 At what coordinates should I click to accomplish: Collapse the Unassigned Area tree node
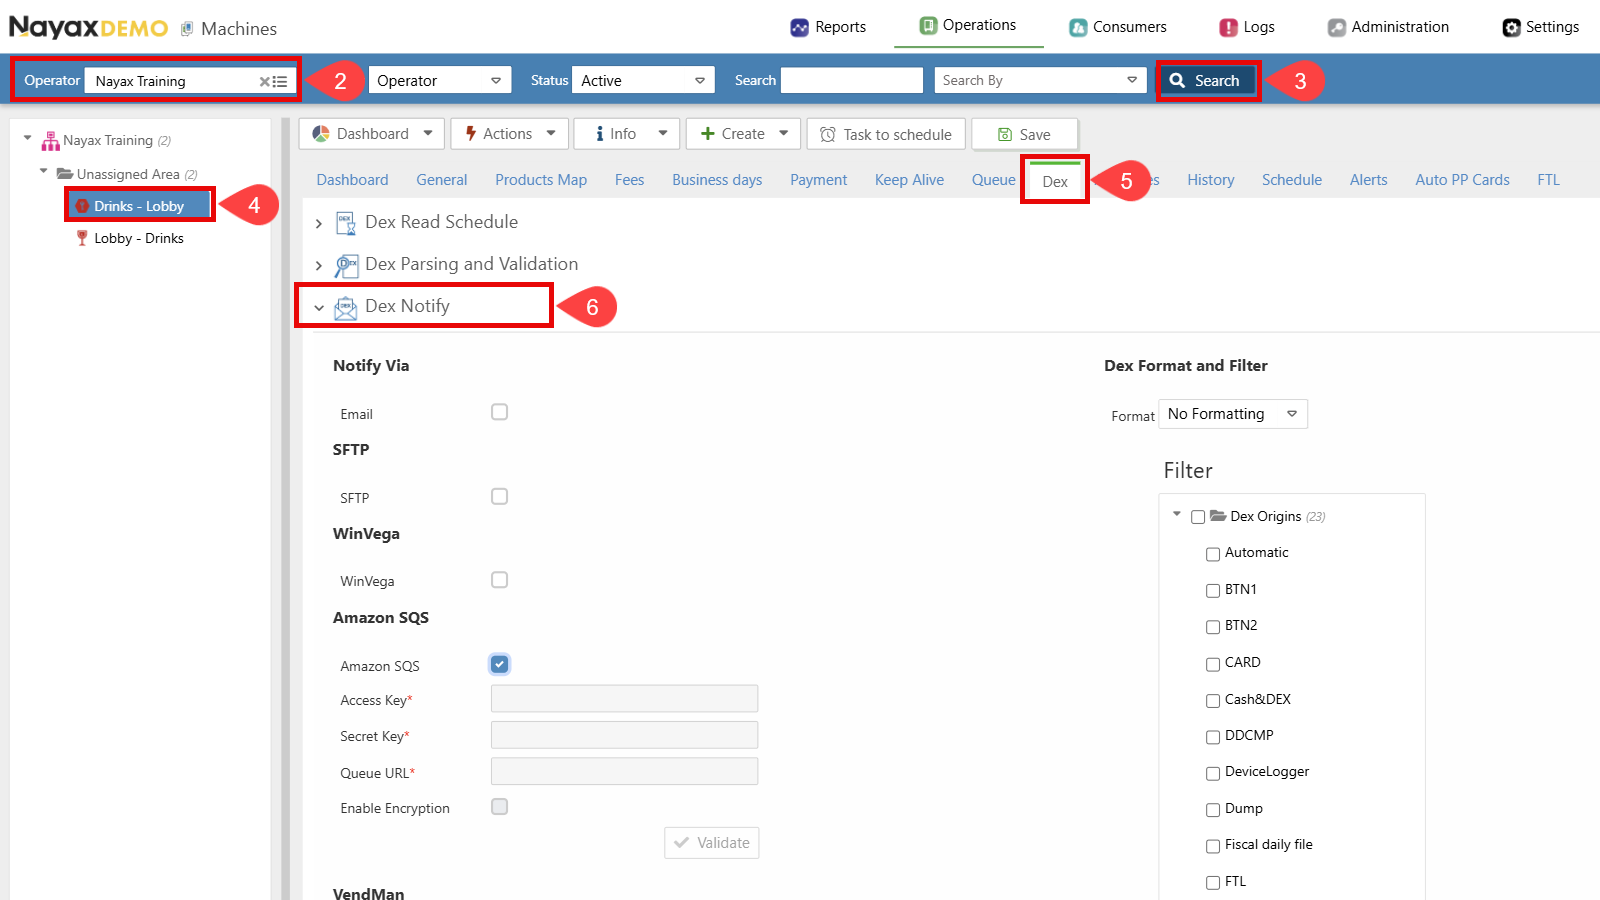(43, 172)
